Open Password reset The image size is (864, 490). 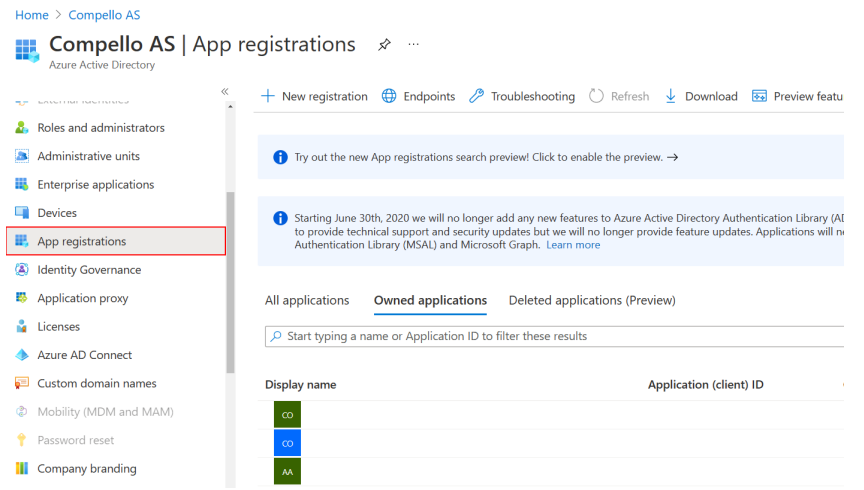[x=76, y=440]
